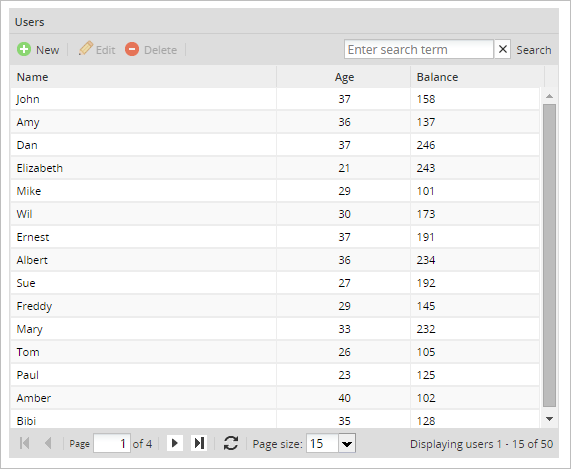Click the pencil Edit icon
The height and width of the screenshot is (469, 571).
pos(86,49)
